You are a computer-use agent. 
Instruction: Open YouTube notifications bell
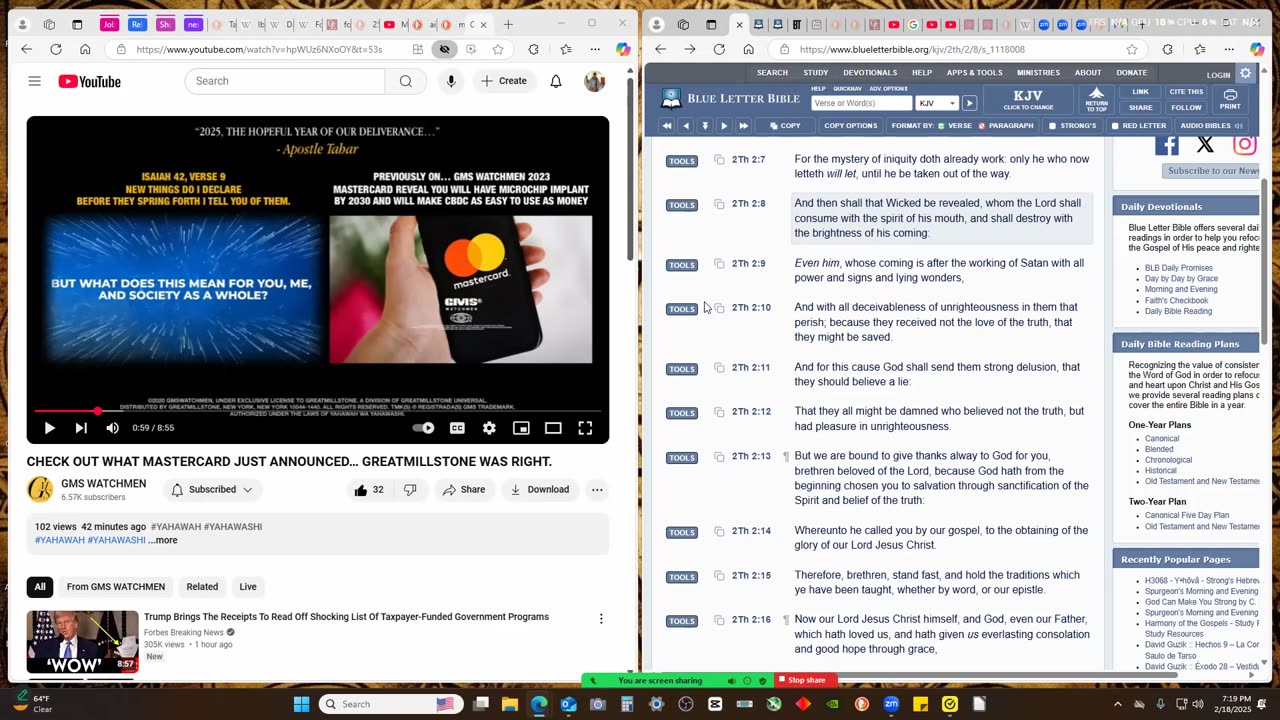pos(556,81)
